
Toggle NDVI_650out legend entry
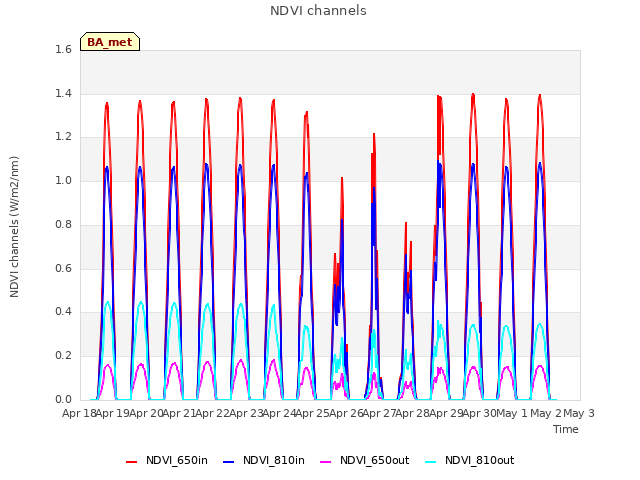(x=364, y=460)
